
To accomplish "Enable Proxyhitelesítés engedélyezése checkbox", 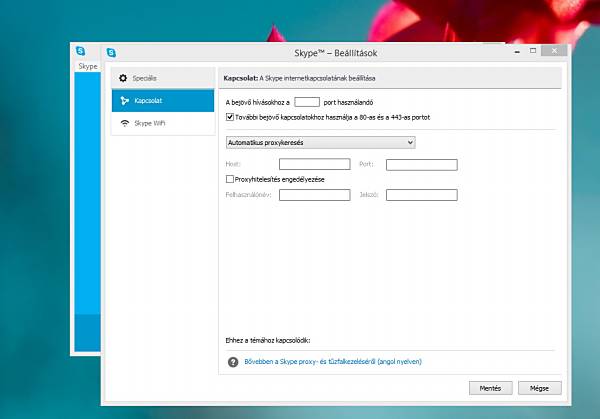I will point(230,179).
